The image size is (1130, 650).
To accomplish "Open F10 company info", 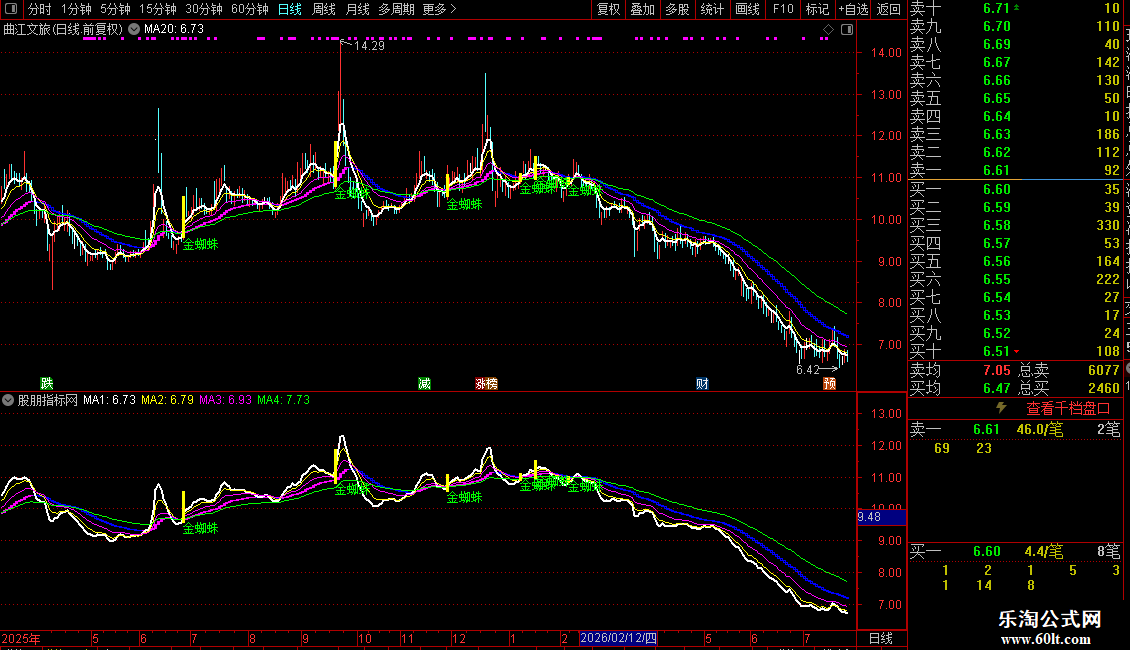I will [x=783, y=9].
